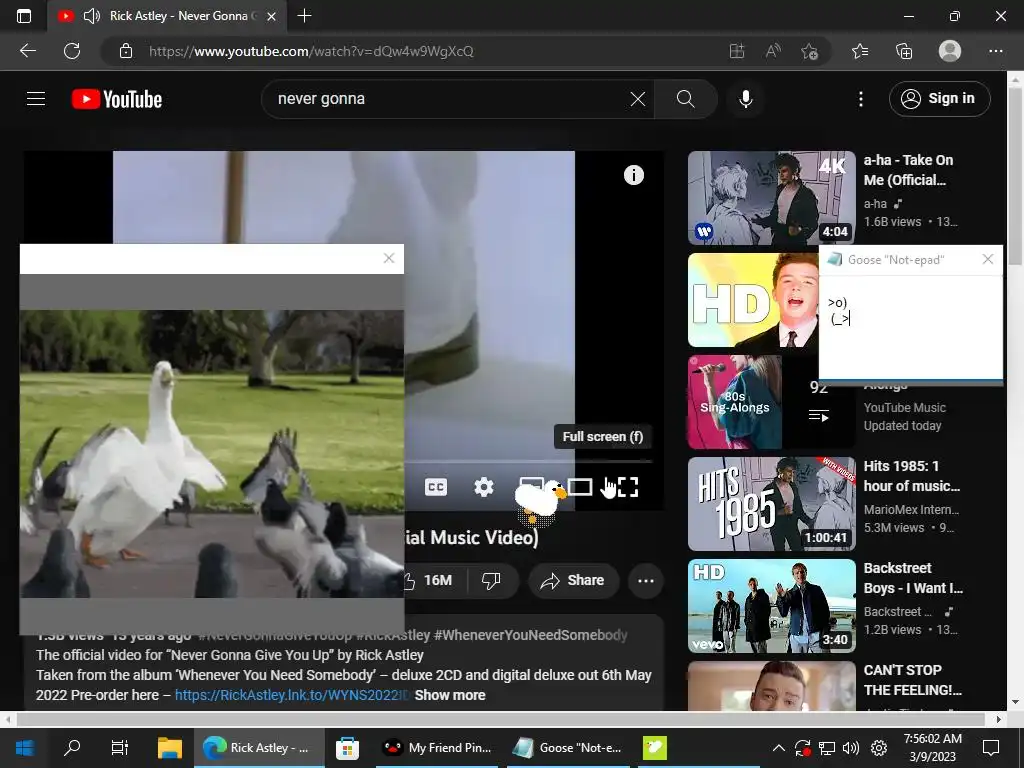This screenshot has height=768, width=1024.
Task: Go back in the browser
Action: 27,51
